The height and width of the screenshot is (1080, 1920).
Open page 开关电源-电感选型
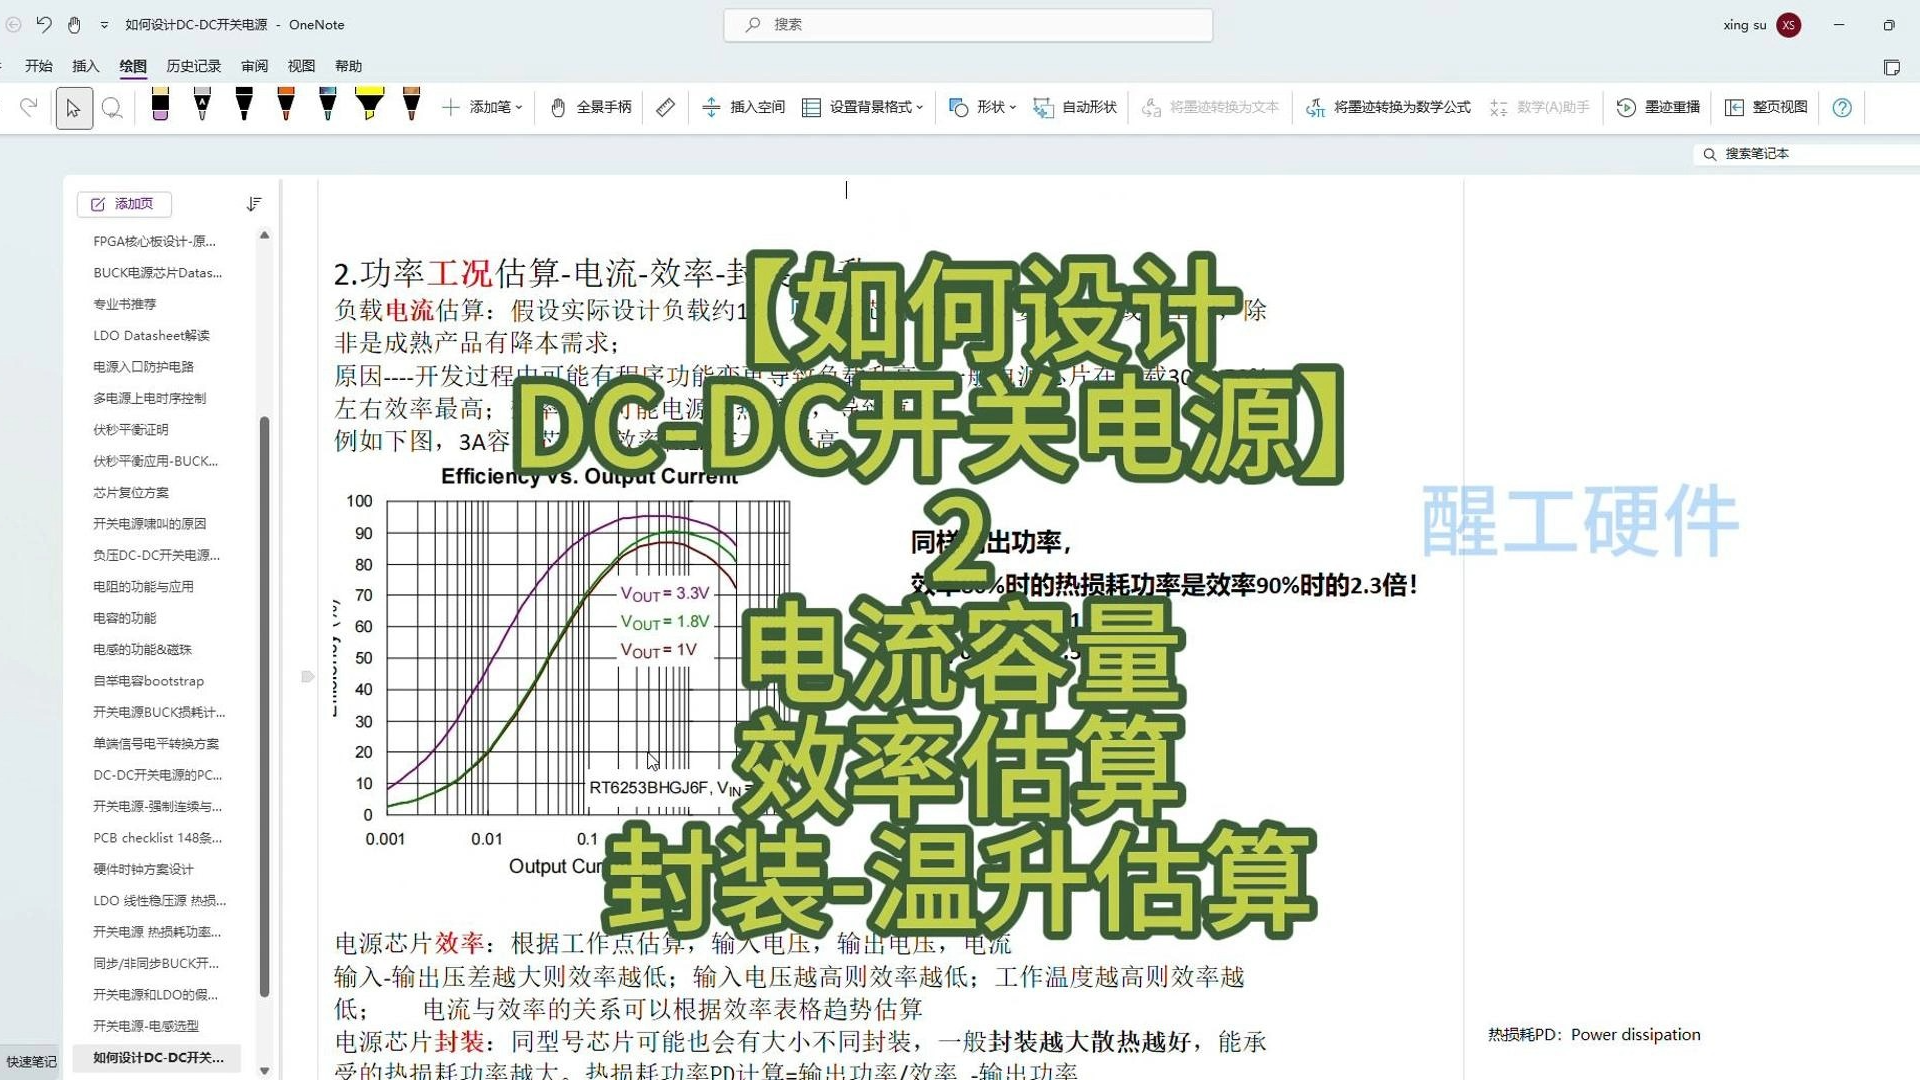pyautogui.click(x=146, y=1026)
